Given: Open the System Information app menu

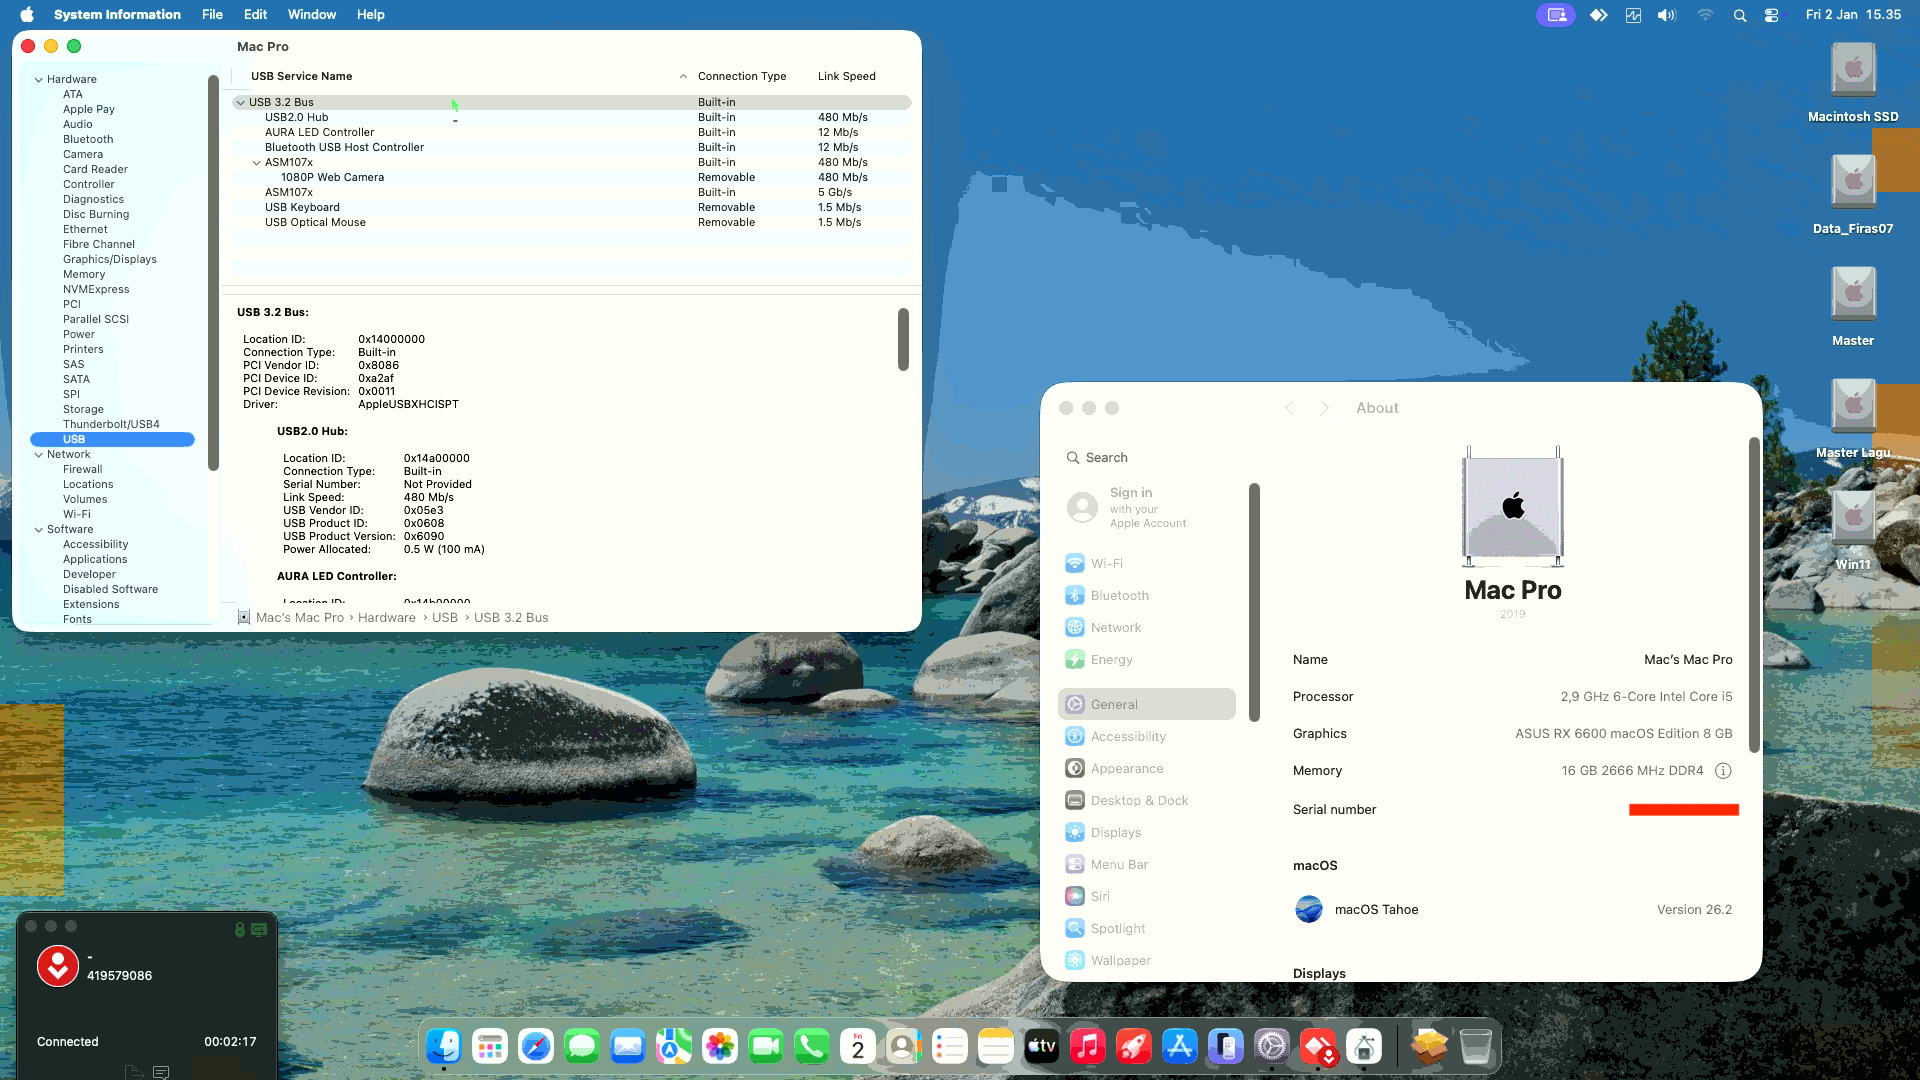Looking at the screenshot, I should tap(117, 15).
